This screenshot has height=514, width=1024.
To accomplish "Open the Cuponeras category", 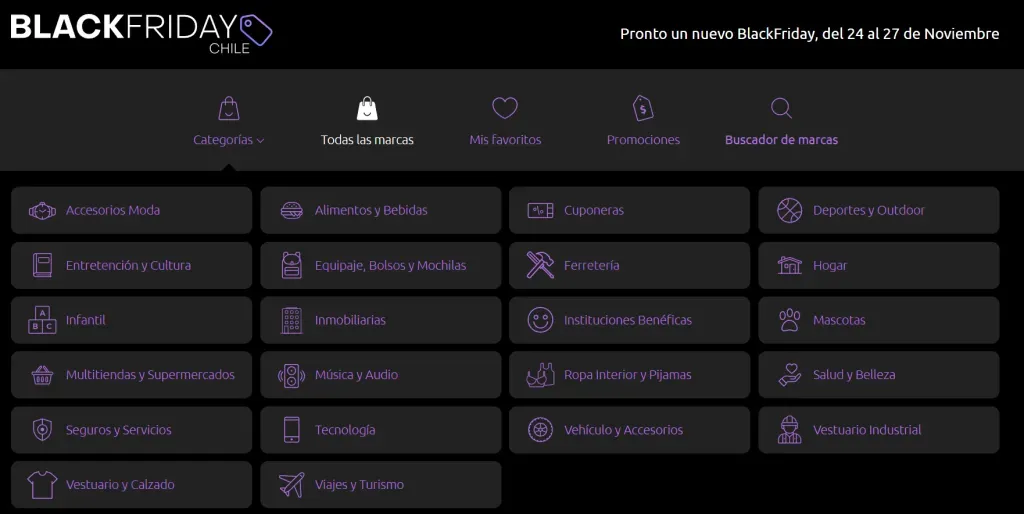I will pos(630,210).
